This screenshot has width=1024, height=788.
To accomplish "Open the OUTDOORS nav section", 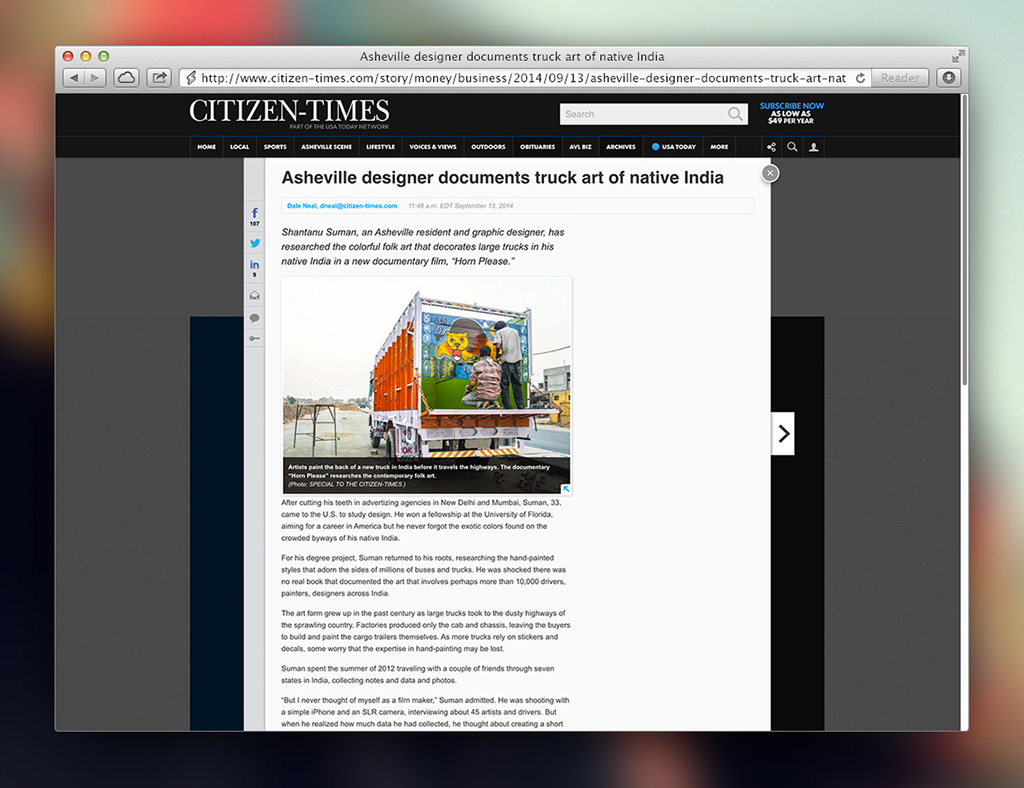I will (x=488, y=147).
